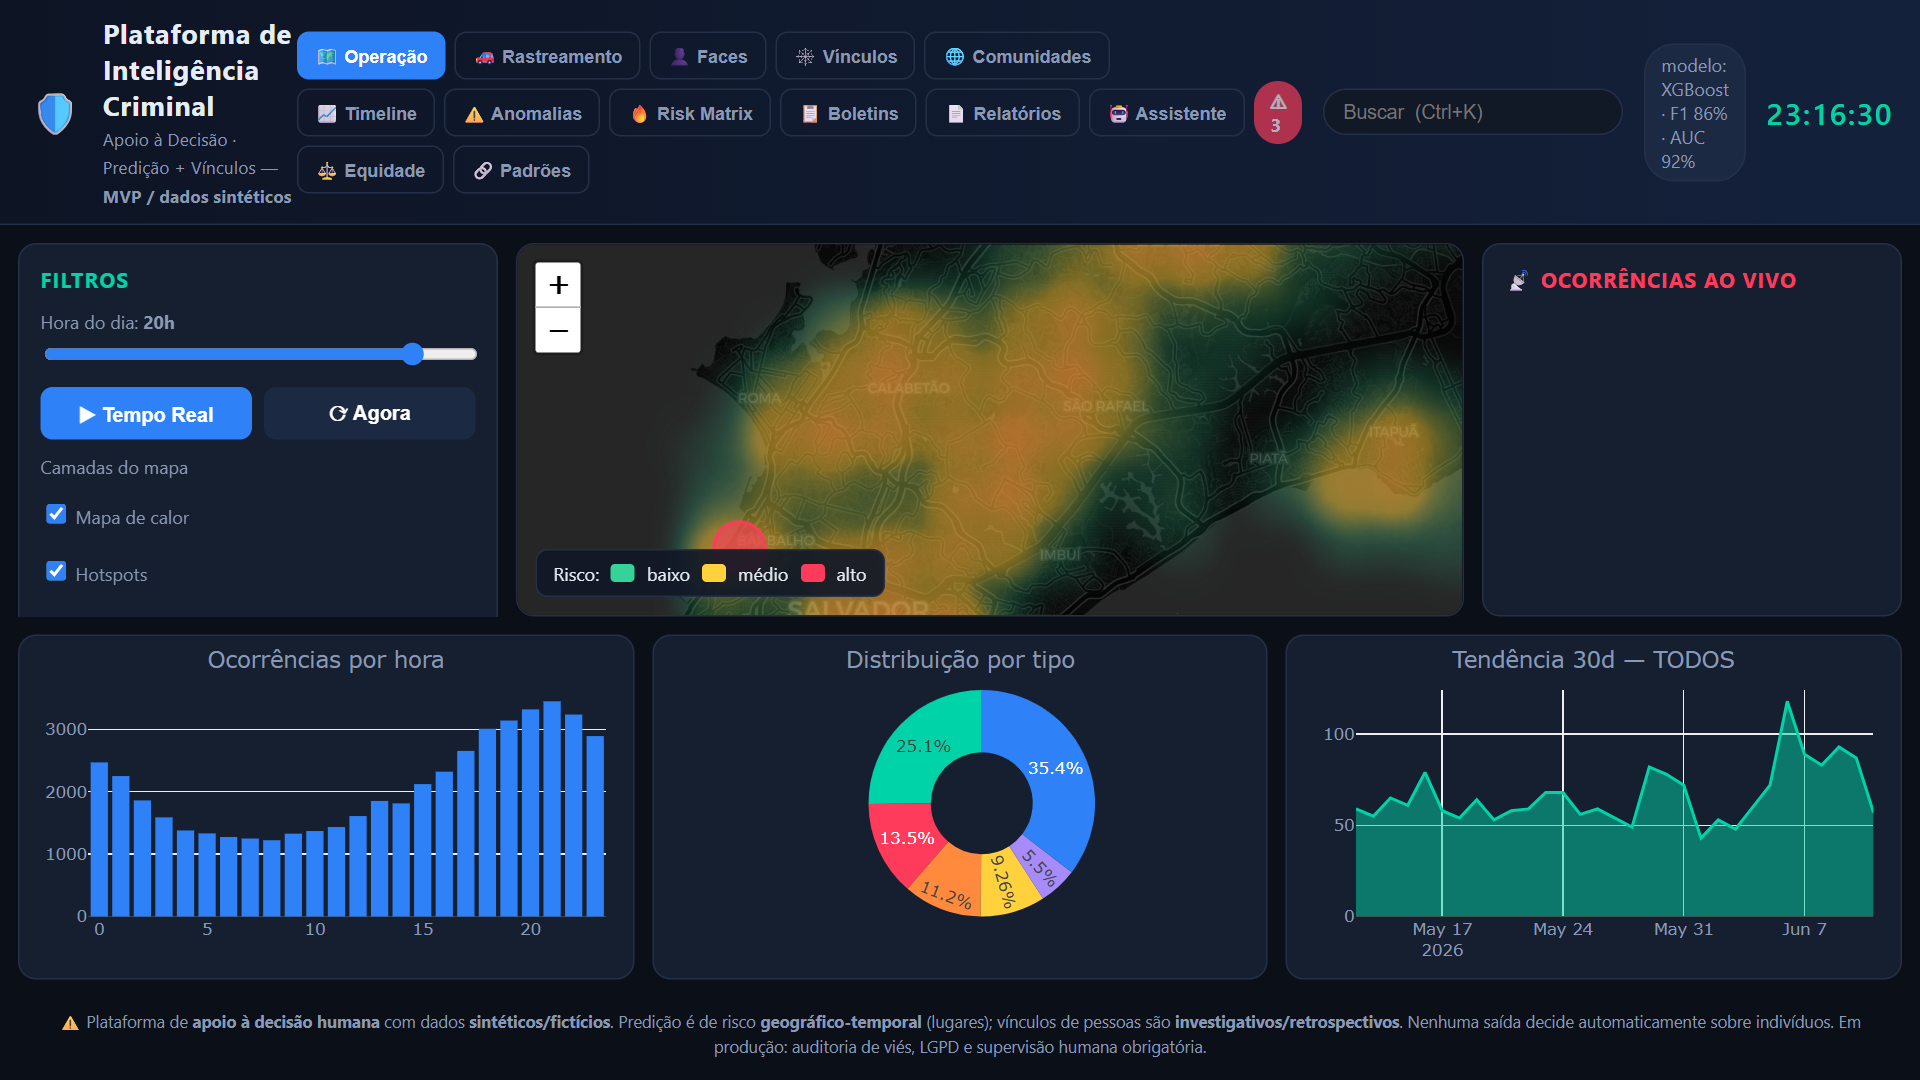Image resolution: width=1920 pixels, height=1080 pixels.
Task: Open the Boletins tab
Action: (x=848, y=113)
